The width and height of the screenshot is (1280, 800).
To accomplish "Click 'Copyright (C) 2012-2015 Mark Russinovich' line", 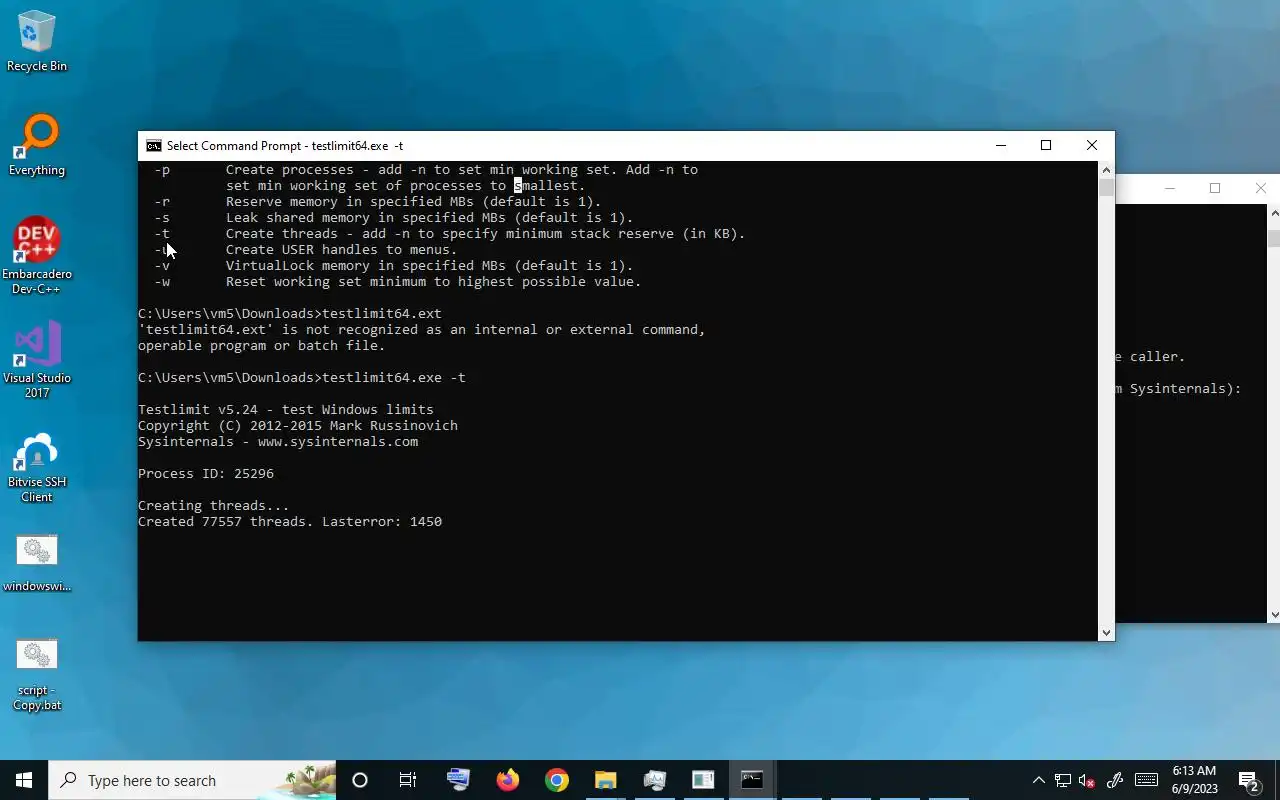I will click(298, 425).
